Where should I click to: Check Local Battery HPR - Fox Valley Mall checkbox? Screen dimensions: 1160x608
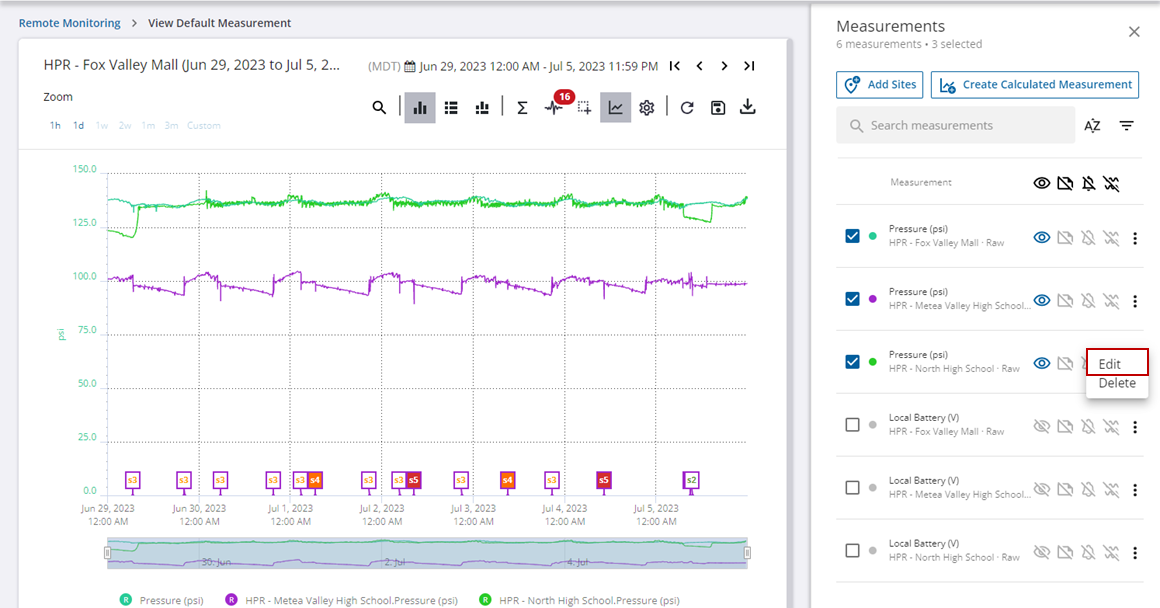click(852, 425)
